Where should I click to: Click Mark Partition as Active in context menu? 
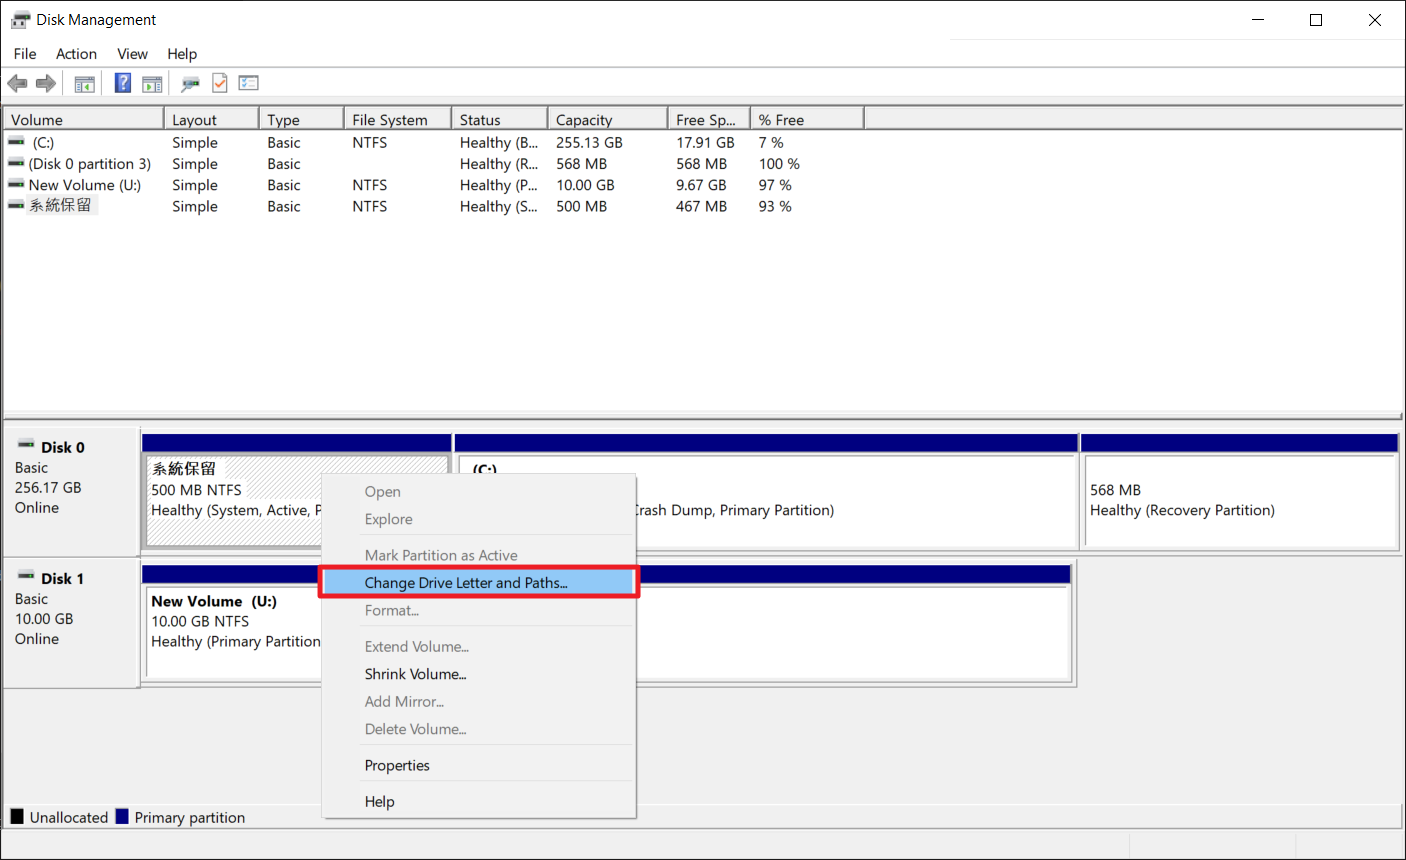pos(479,555)
